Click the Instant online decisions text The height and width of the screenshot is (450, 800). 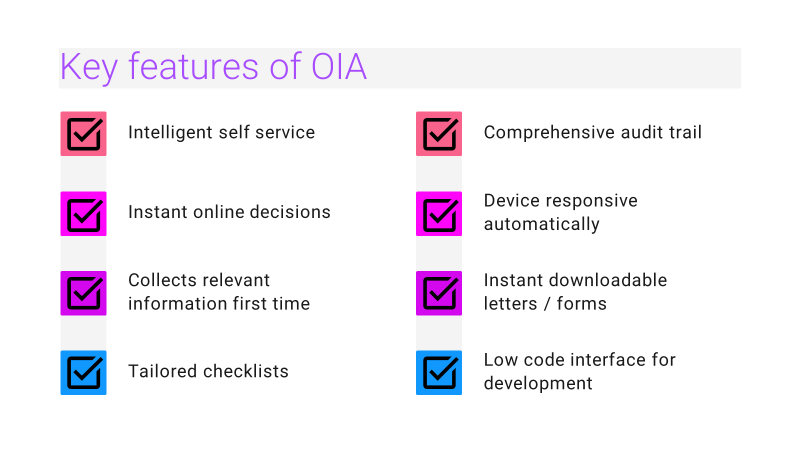pyautogui.click(x=229, y=212)
